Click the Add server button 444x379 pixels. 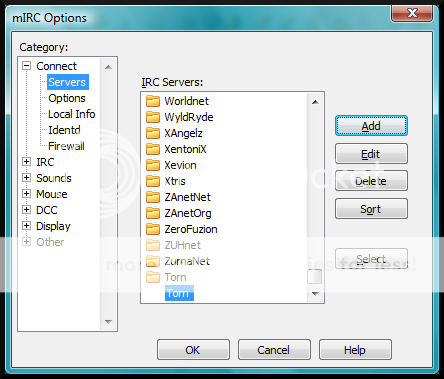371,126
